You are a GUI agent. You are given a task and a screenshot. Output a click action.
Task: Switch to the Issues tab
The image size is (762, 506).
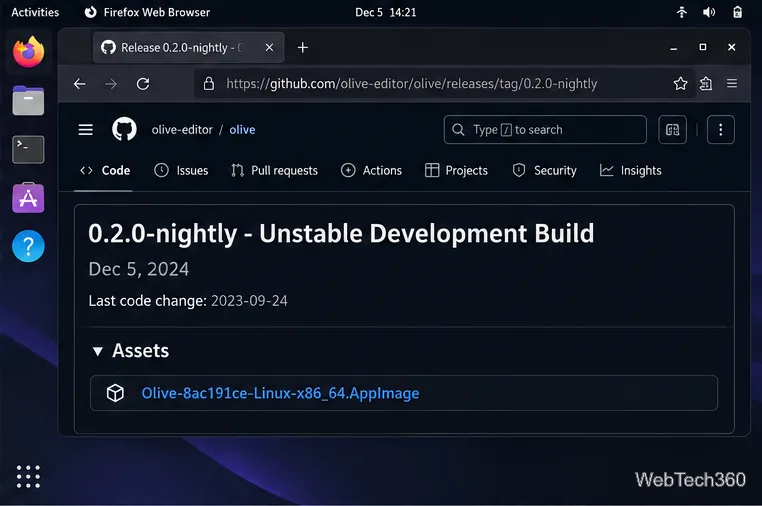coord(181,171)
